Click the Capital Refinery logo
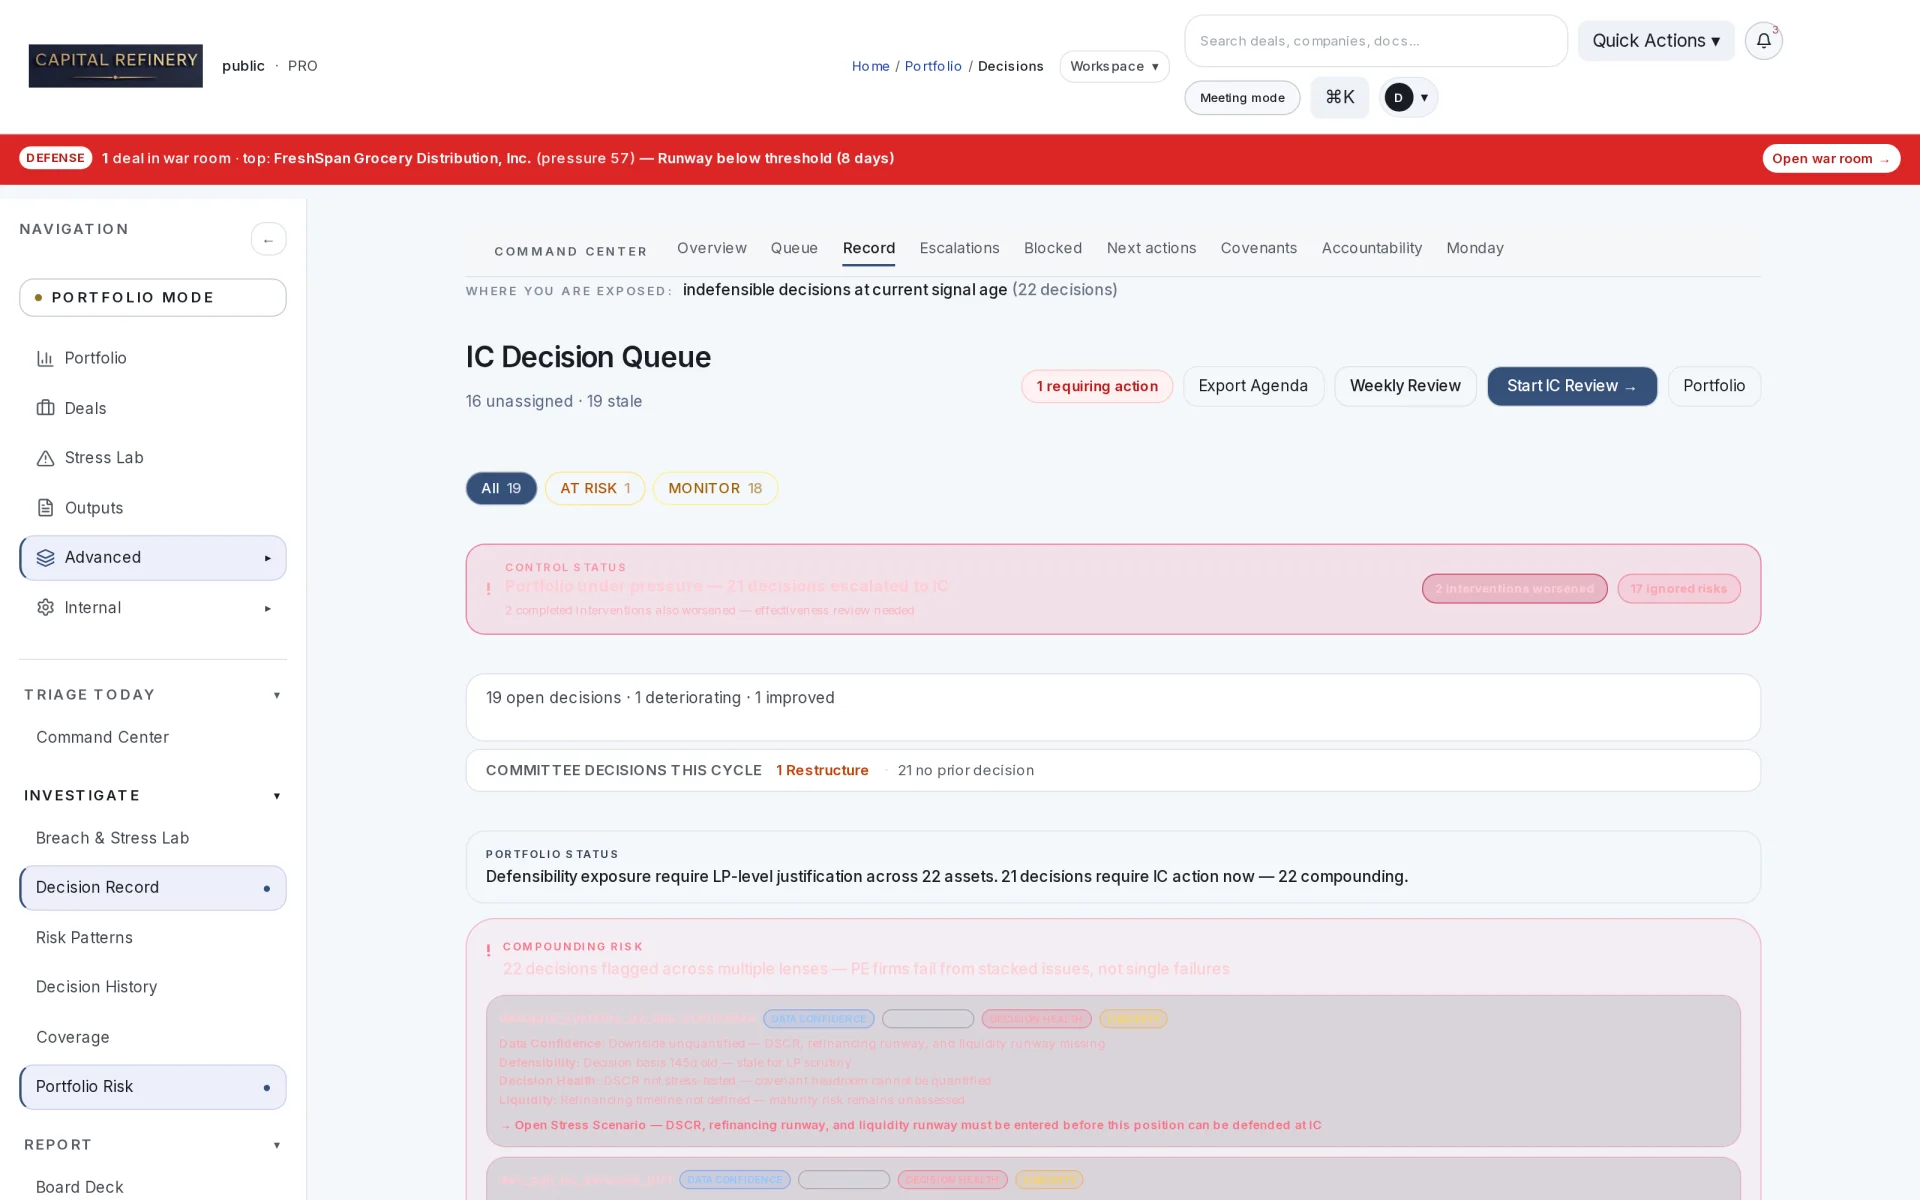Image resolution: width=1920 pixels, height=1200 pixels. (x=115, y=66)
